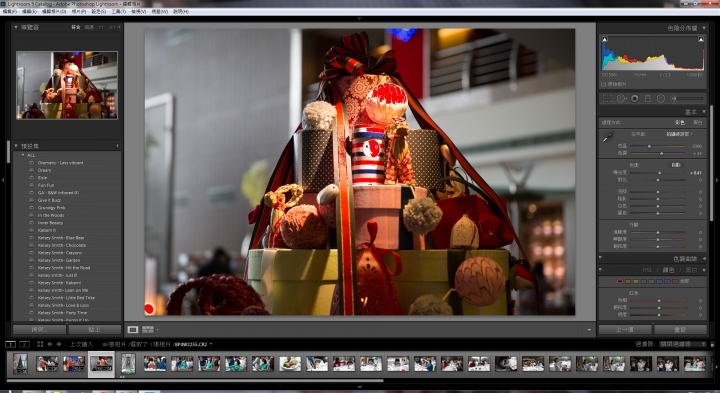Collapse the Basic (基本) panel
This screenshot has height=393, width=720.
[704, 112]
